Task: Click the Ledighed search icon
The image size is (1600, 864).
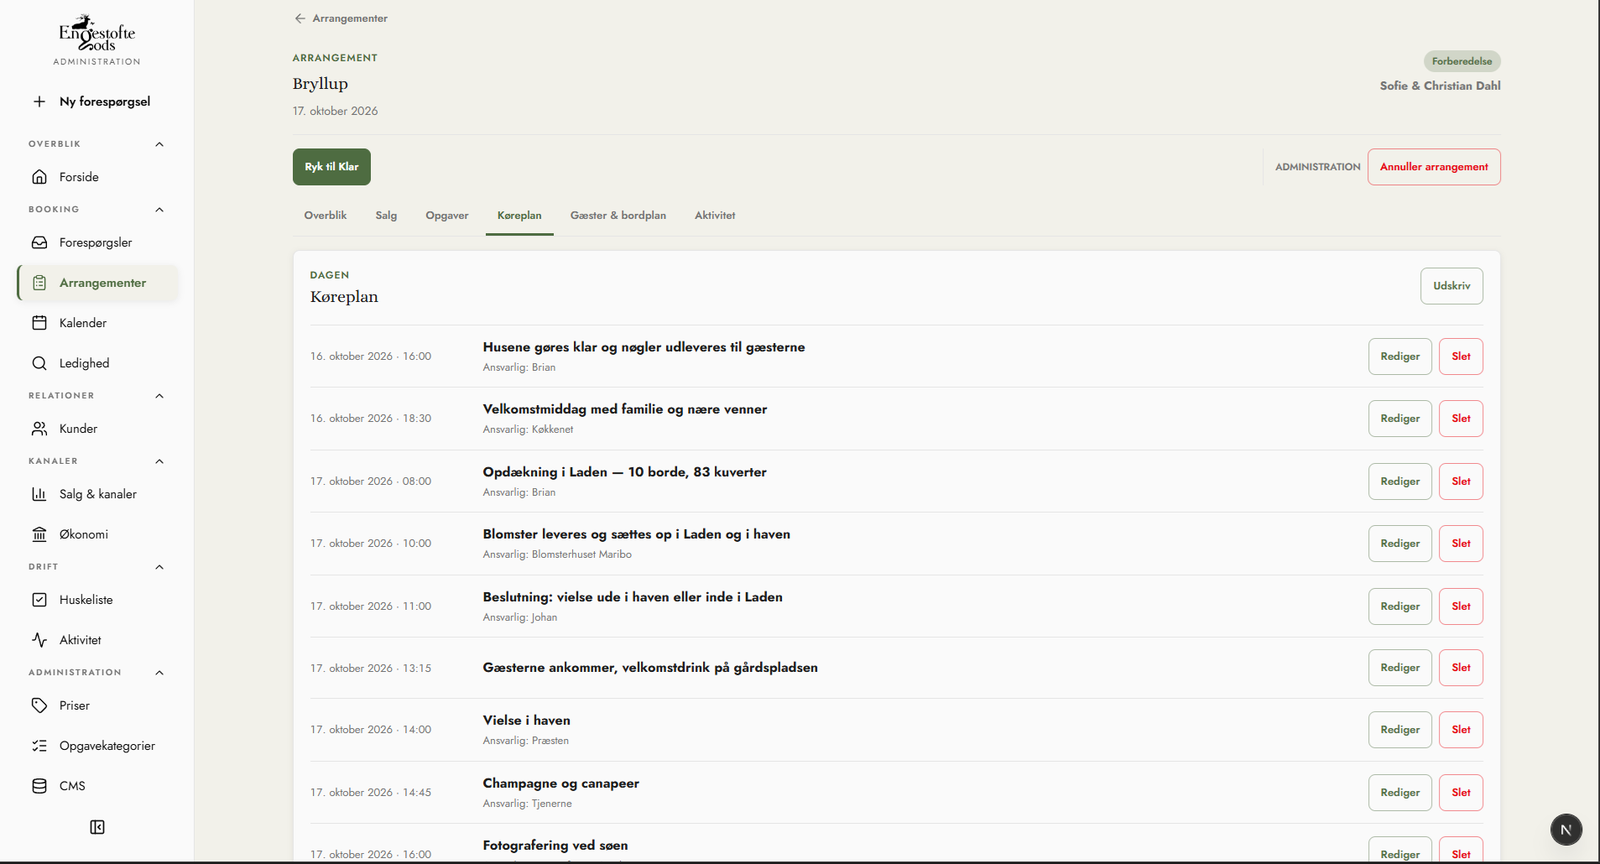Action: [39, 363]
